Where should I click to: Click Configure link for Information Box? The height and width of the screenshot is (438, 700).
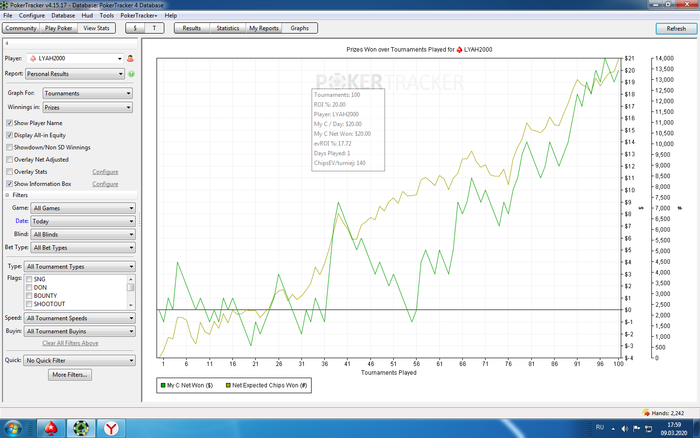(x=105, y=184)
